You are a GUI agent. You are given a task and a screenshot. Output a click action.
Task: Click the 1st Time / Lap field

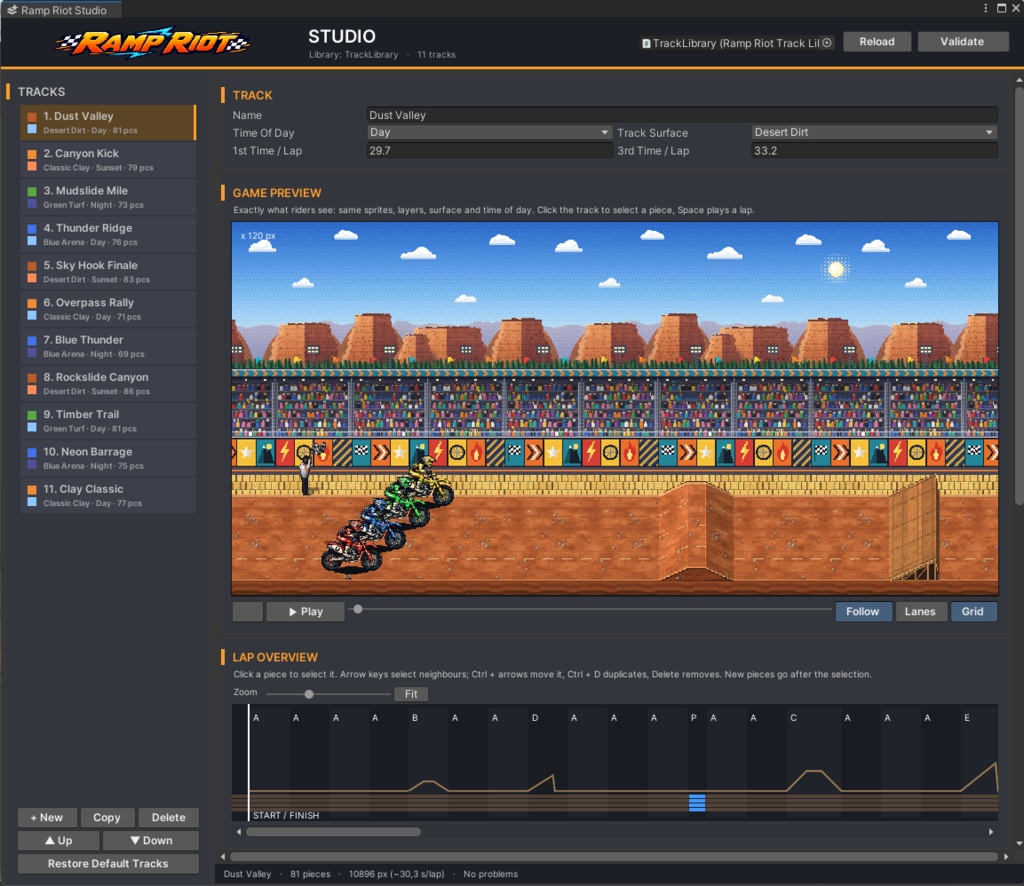click(489, 151)
